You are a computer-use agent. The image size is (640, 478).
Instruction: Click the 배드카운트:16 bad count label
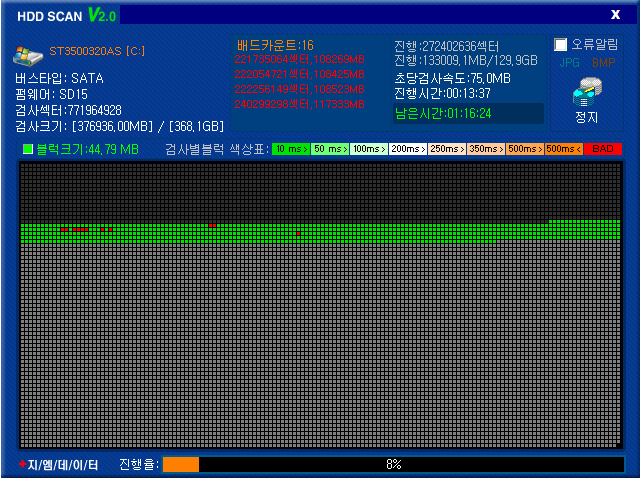pos(275,45)
